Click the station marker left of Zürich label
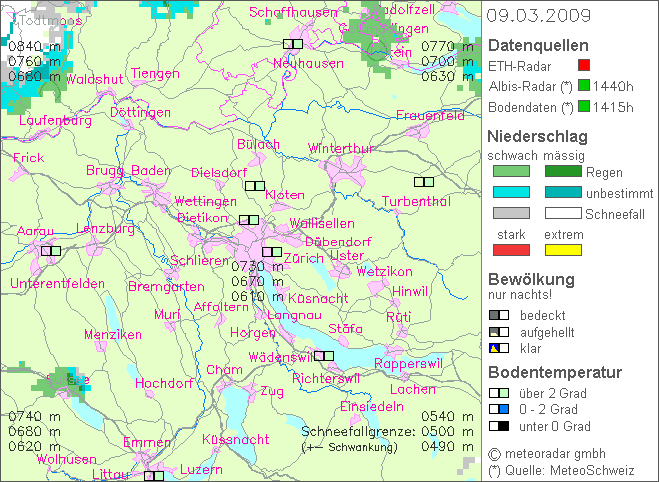 point(272,252)
